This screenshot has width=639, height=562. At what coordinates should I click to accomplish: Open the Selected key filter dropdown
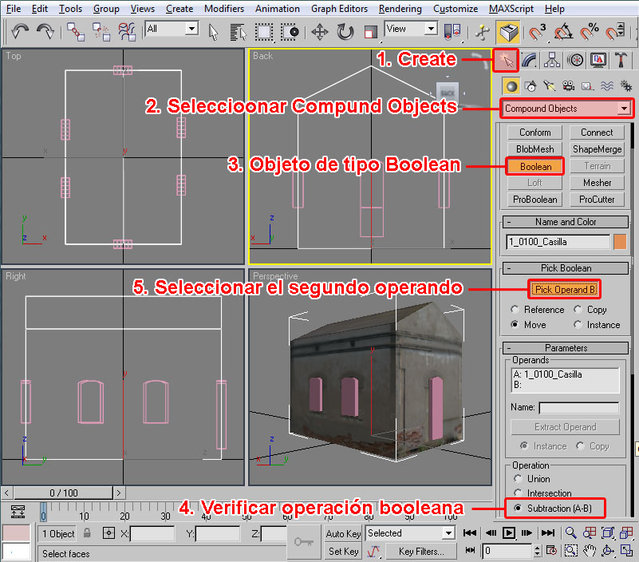447,534
